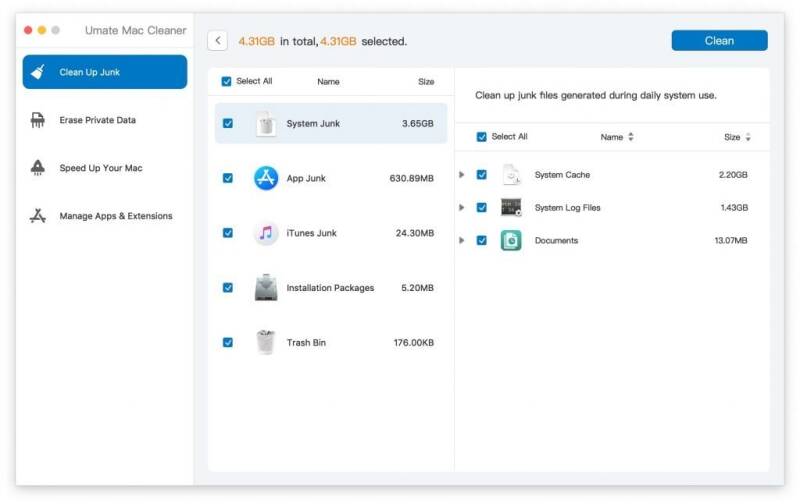
Task: Uncheck the Documents checkbox
Action: 482,240
